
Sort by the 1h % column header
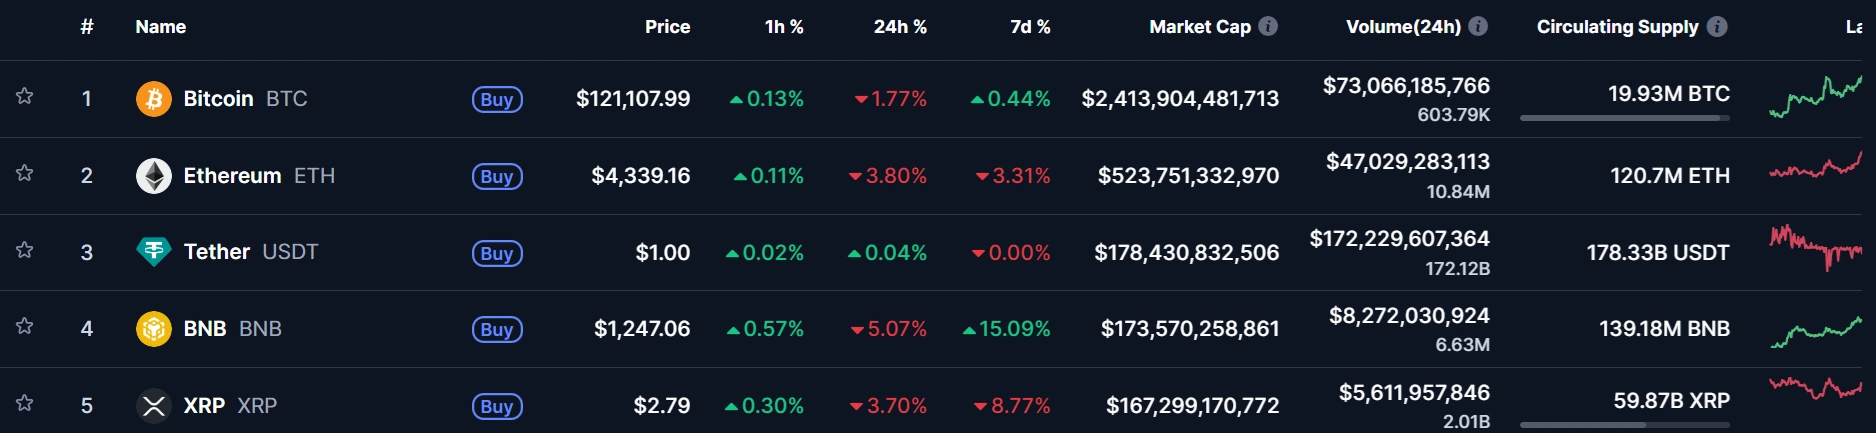pyautogui.click(x=784, y=27)
